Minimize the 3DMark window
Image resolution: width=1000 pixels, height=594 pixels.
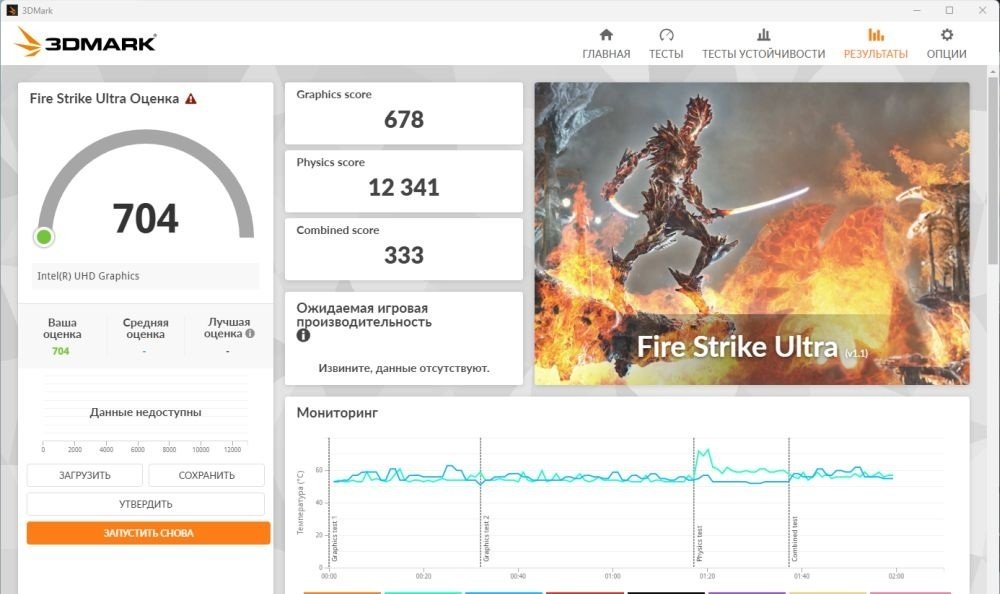(917, 10)
